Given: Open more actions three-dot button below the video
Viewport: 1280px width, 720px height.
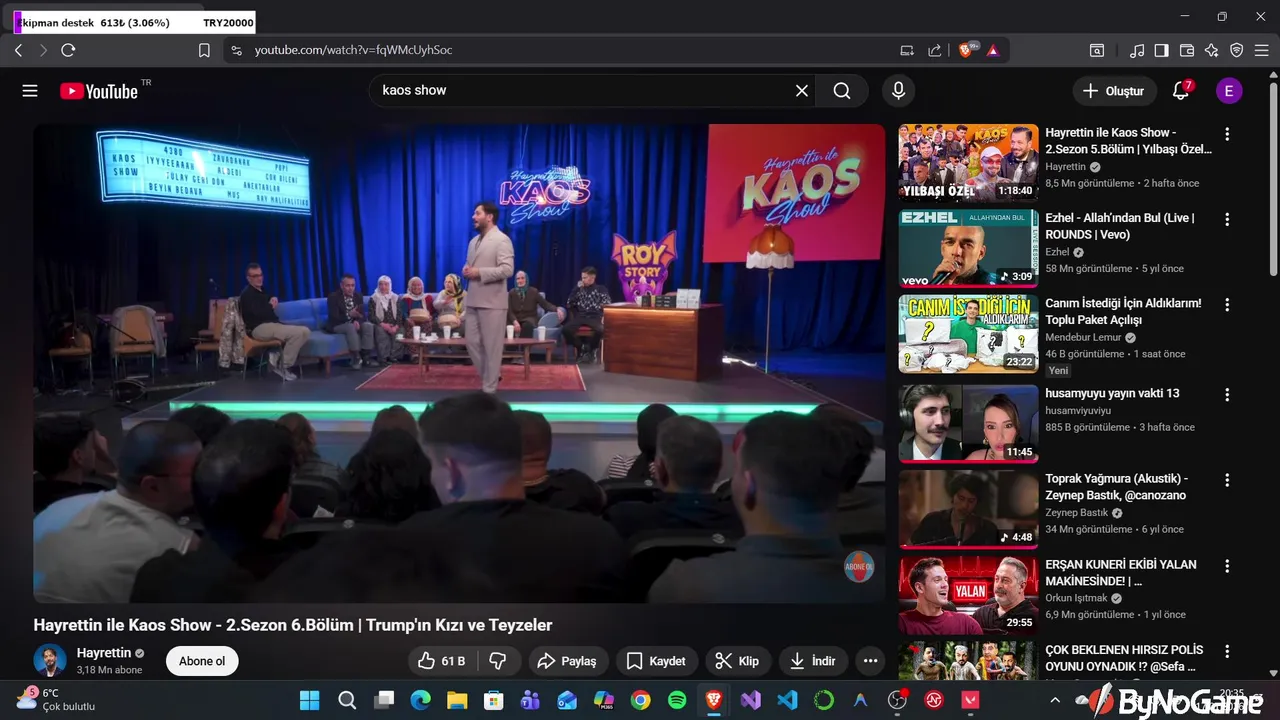Looking at the screenshot, I should tap(870, 661).
